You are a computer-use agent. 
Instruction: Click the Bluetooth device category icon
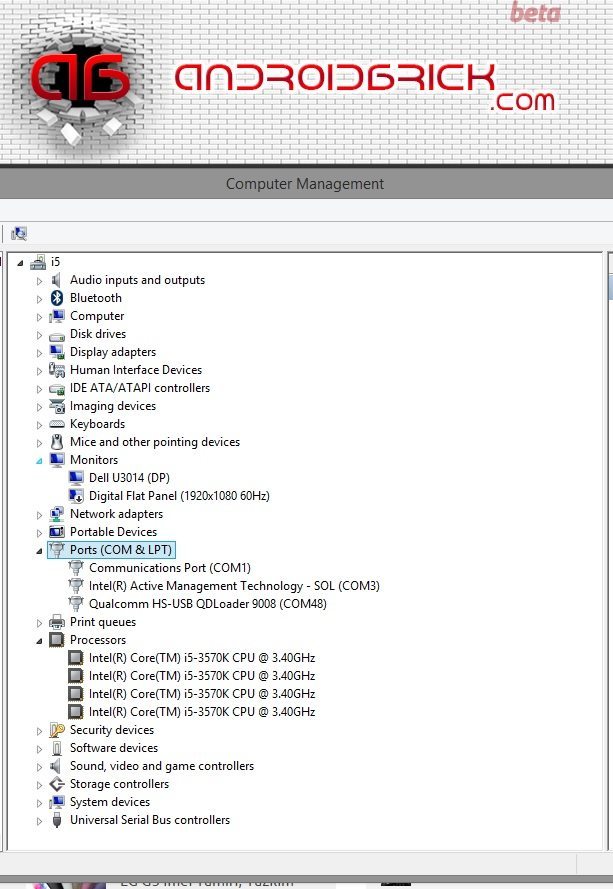pos(57,298)
